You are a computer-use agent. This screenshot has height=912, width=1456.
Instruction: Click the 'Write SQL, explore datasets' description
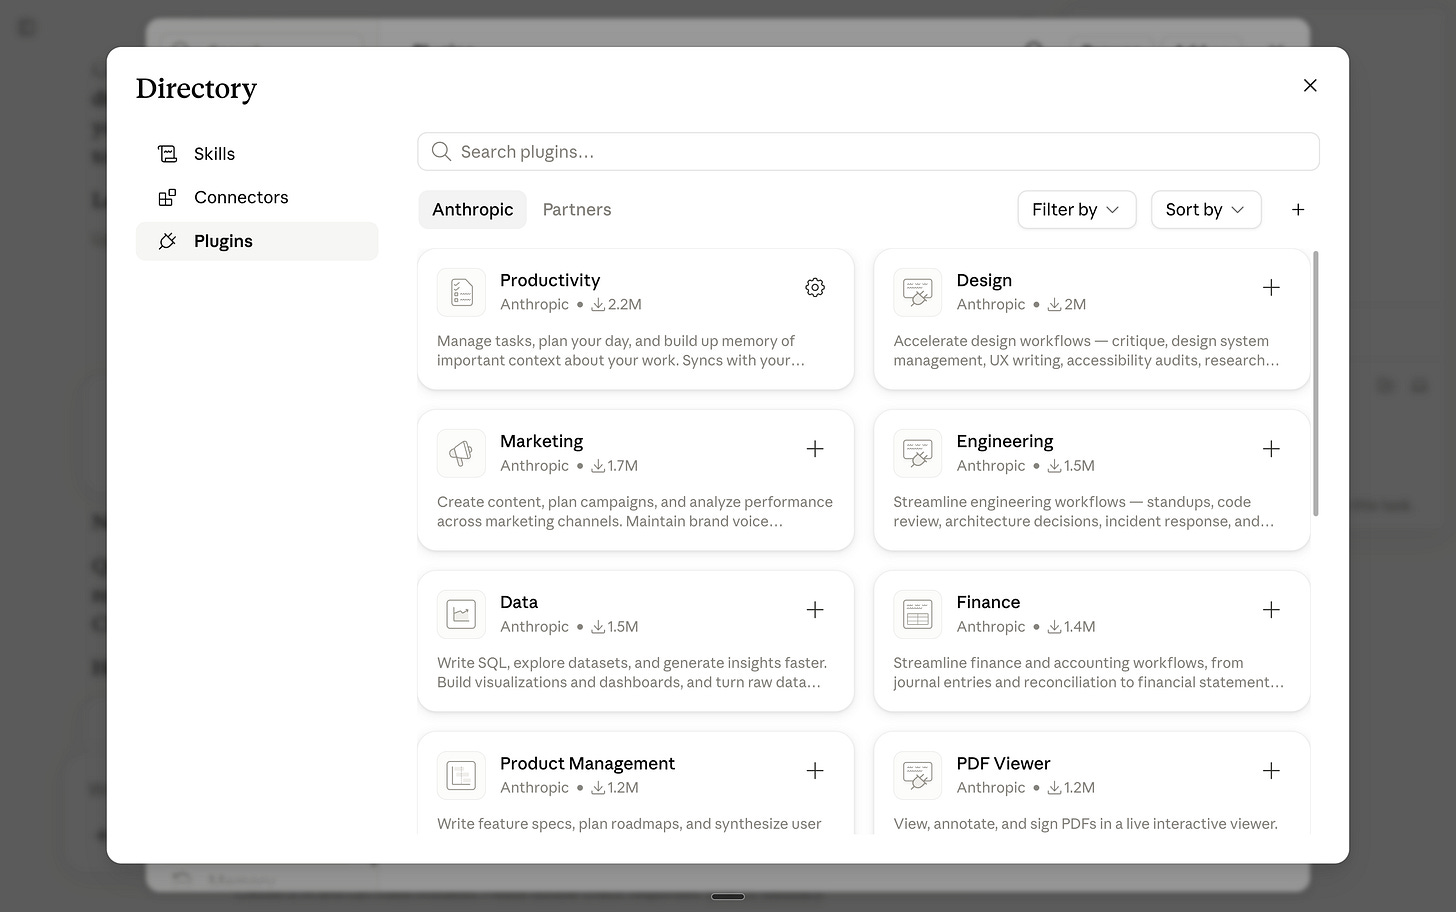(x=632, y=673)
